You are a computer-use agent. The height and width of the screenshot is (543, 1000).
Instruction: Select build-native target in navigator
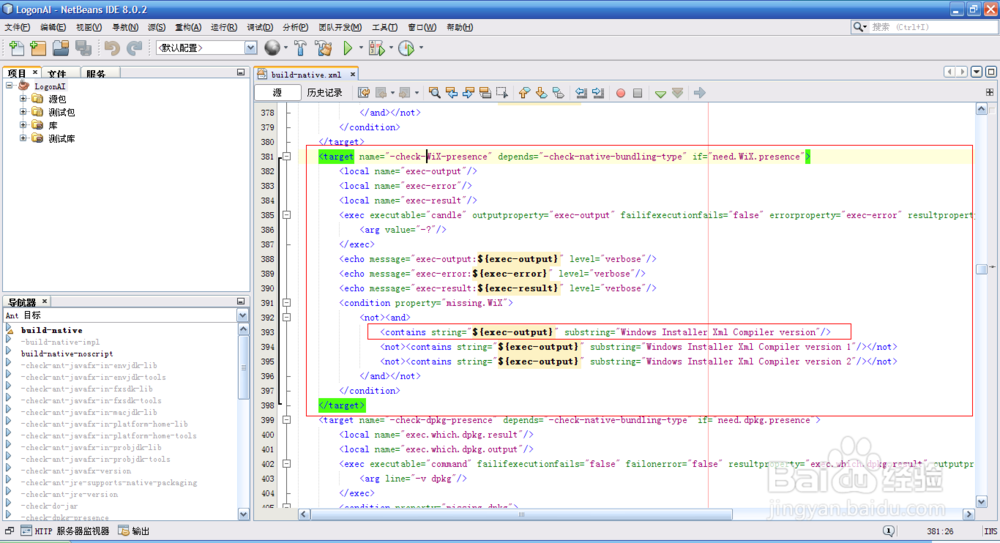click(x=52, y=330)
